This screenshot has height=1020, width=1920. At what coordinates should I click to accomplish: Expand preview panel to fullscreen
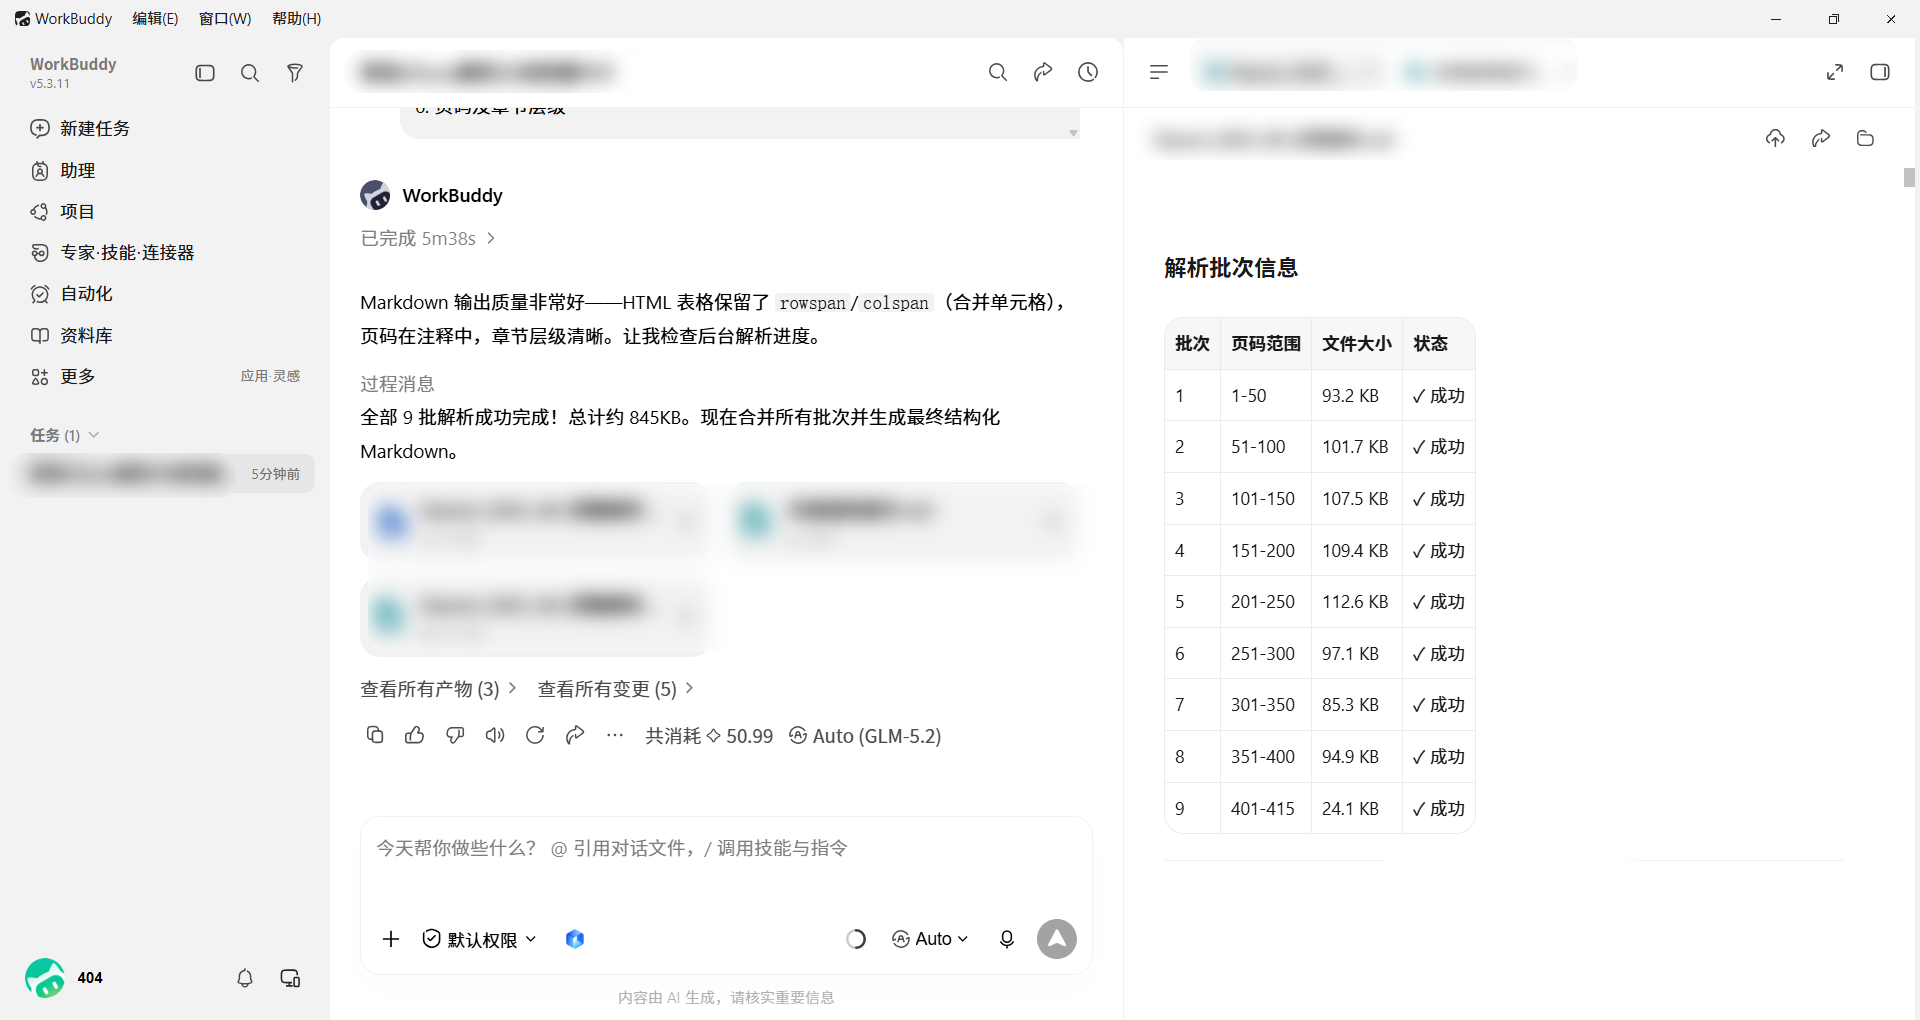tap(1835, 72)
